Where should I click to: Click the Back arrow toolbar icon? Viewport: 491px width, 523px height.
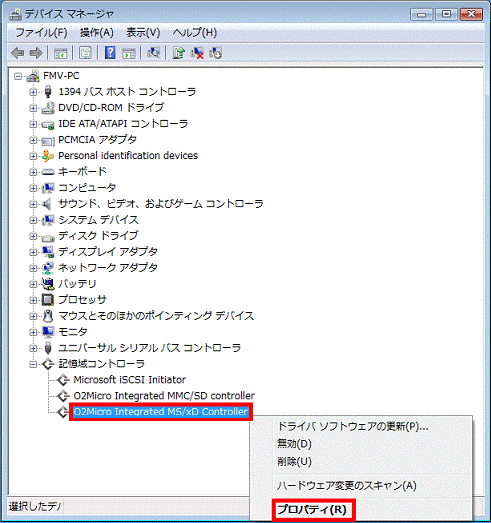coord(18,53)
